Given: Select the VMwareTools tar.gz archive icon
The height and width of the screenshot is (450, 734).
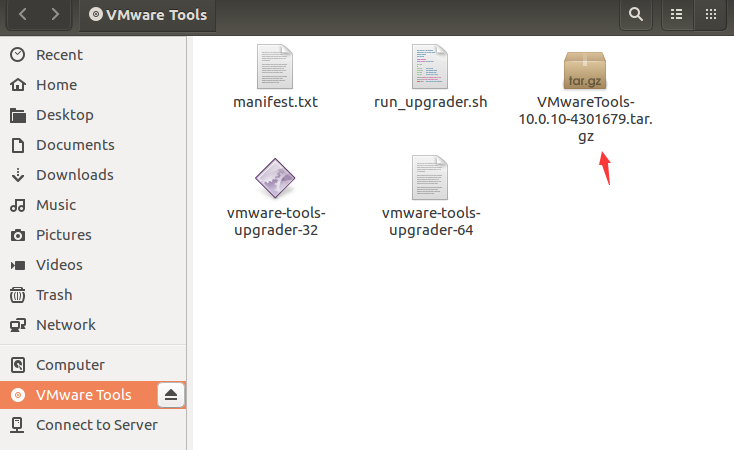Looking at the screenshot, I should coord(585,70).
